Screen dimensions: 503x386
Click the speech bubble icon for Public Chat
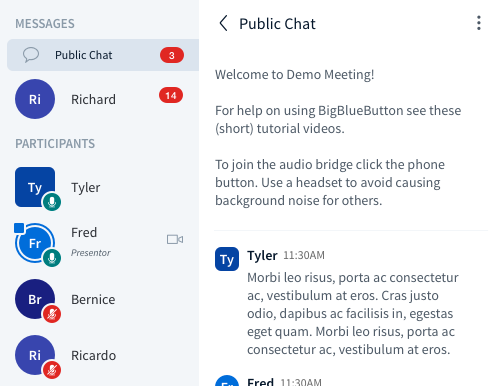31,55
